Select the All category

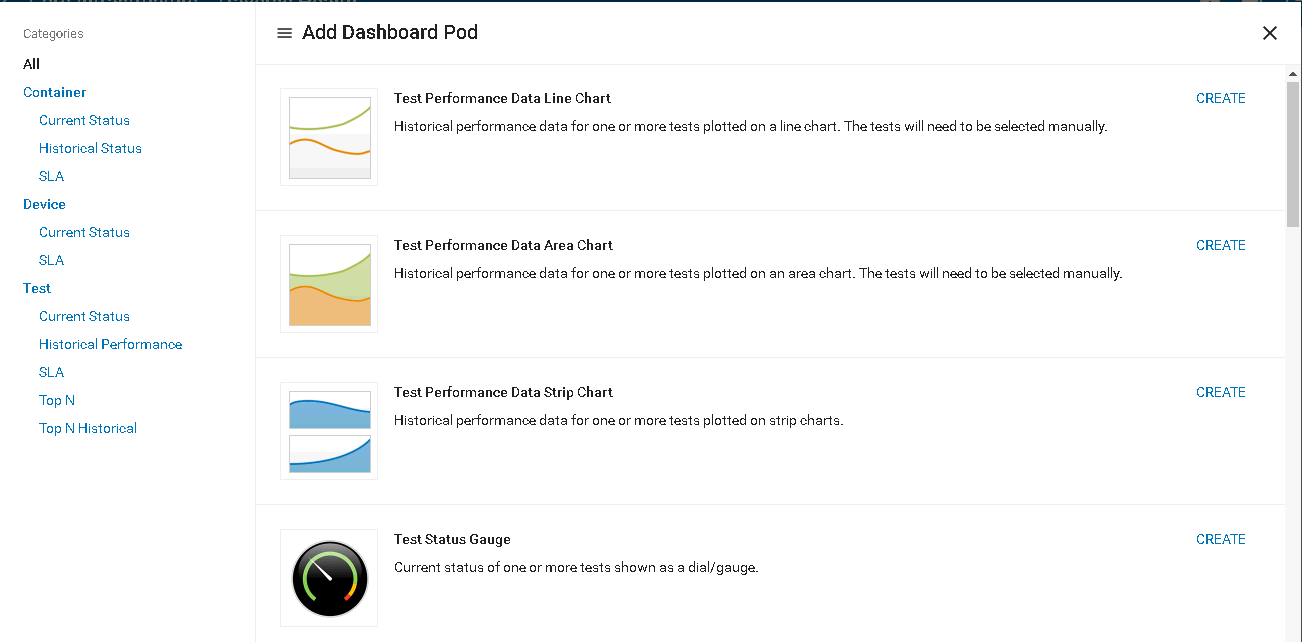(32, 64)
